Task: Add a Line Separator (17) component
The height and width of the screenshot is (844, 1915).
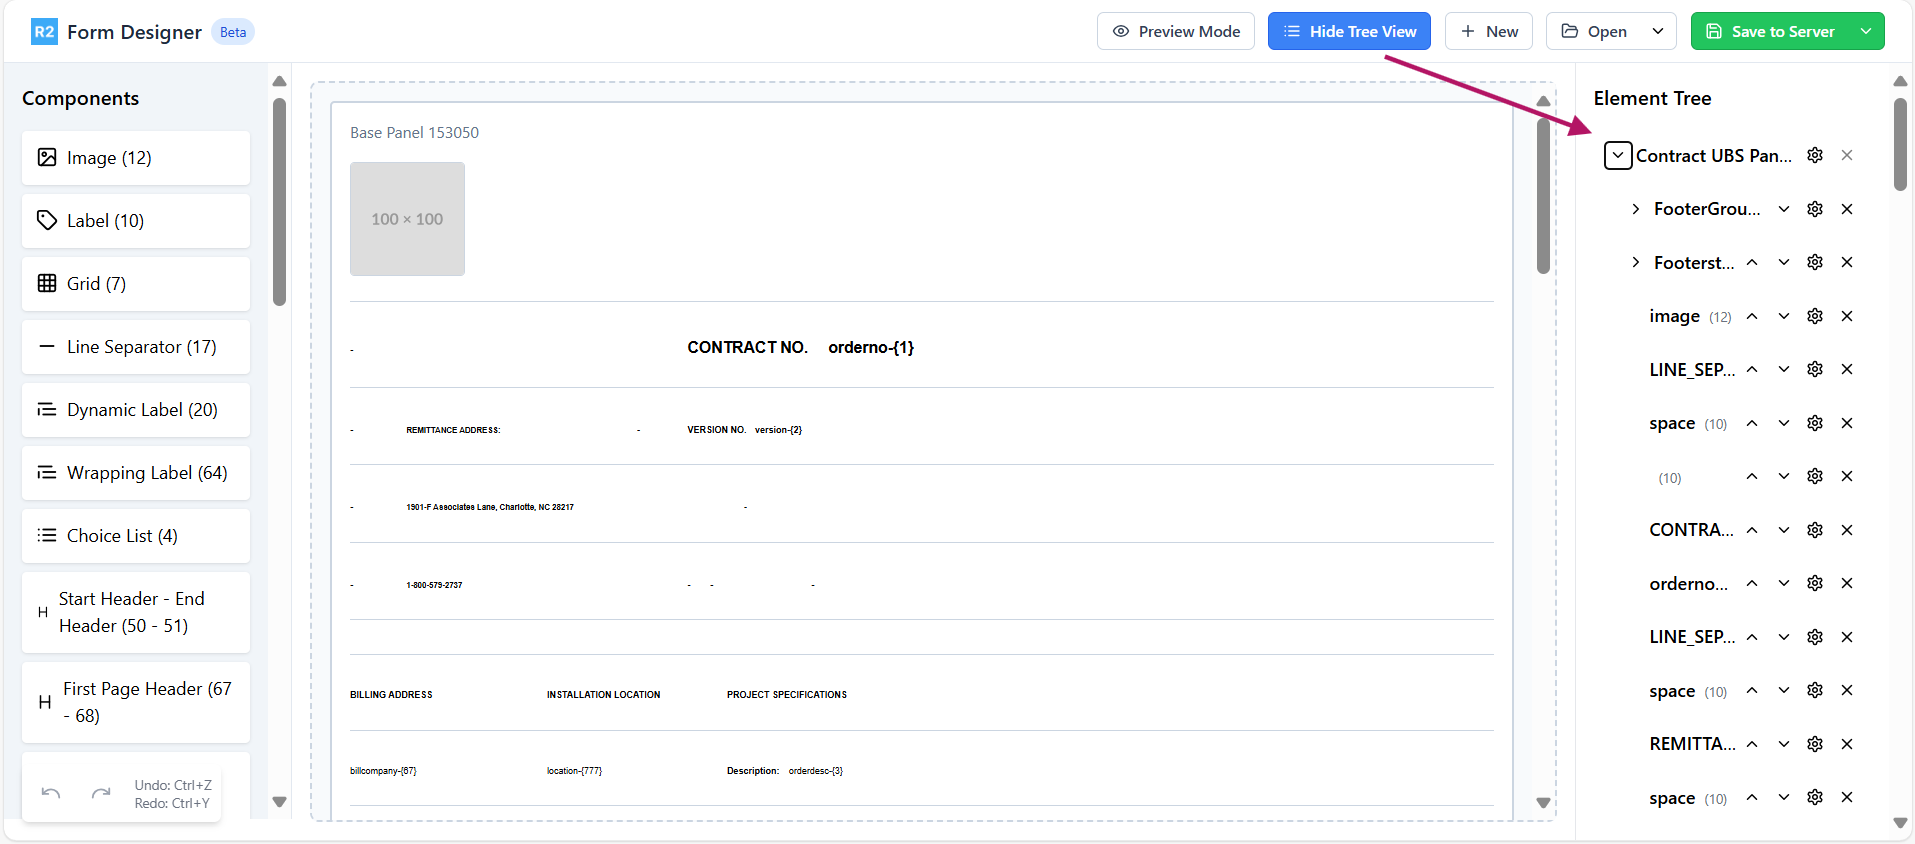Action: [136, 347]
